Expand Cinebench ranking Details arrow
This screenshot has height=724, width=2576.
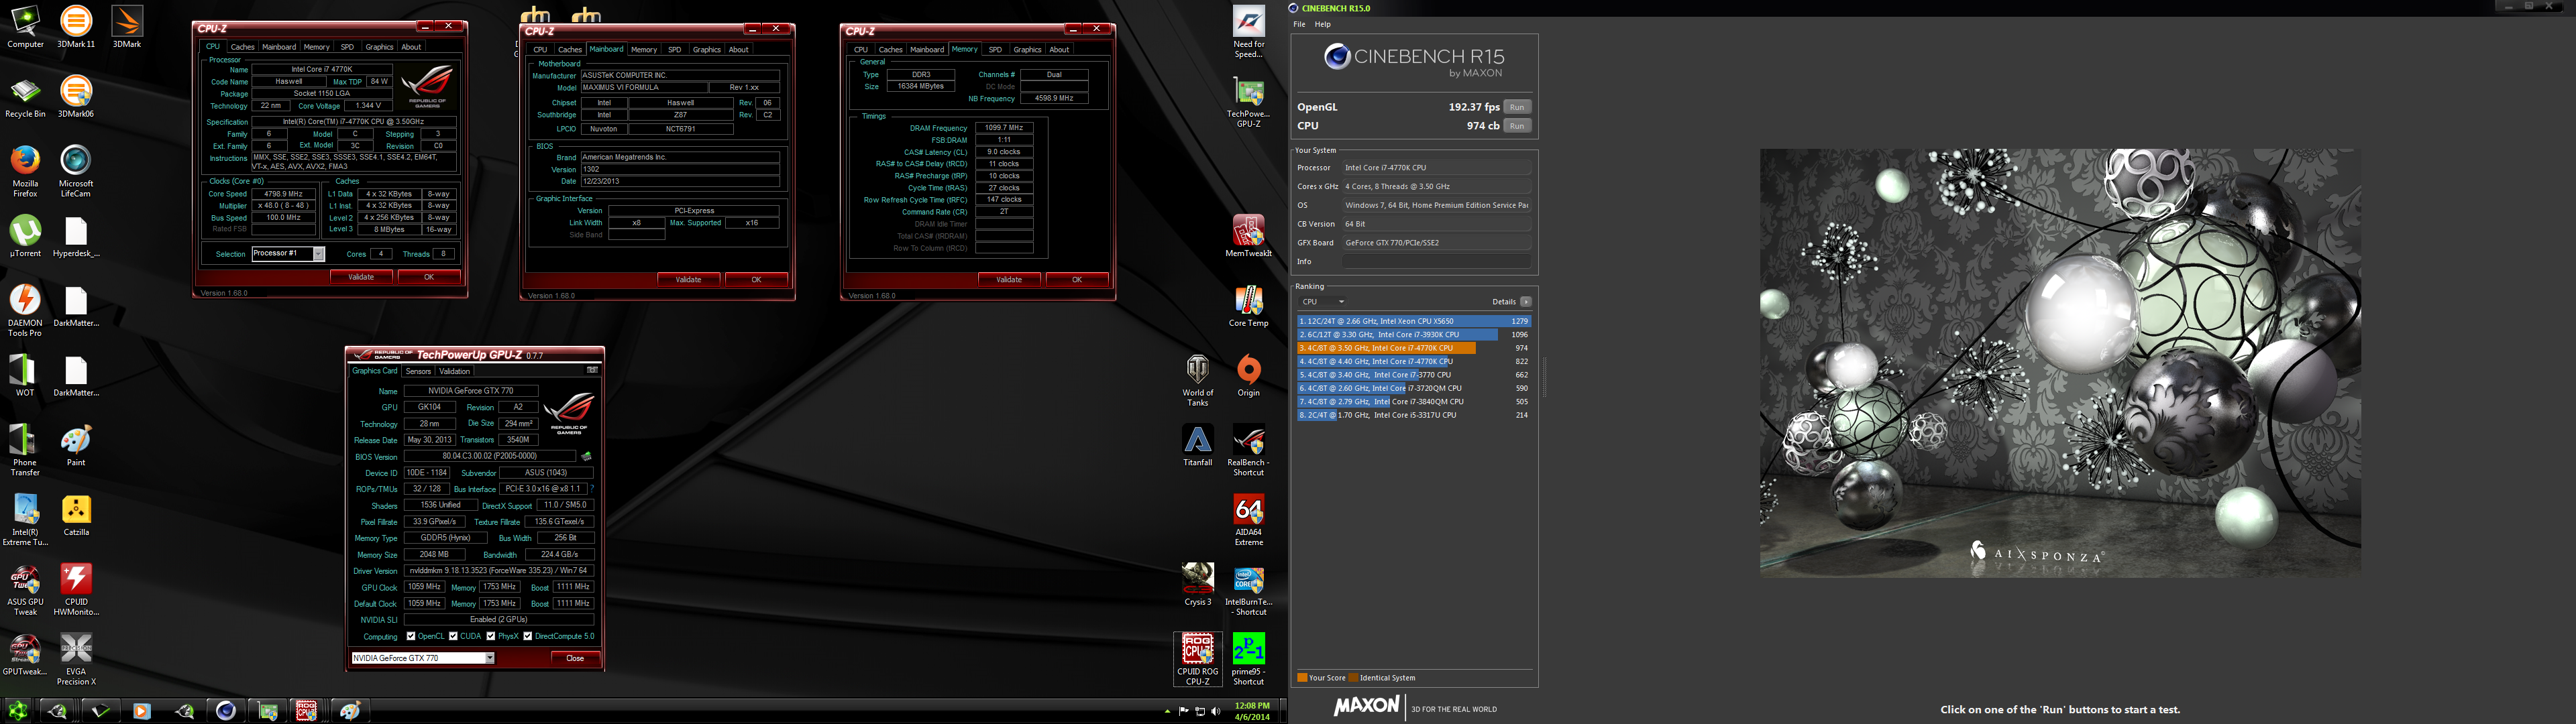click(1526, 302)
